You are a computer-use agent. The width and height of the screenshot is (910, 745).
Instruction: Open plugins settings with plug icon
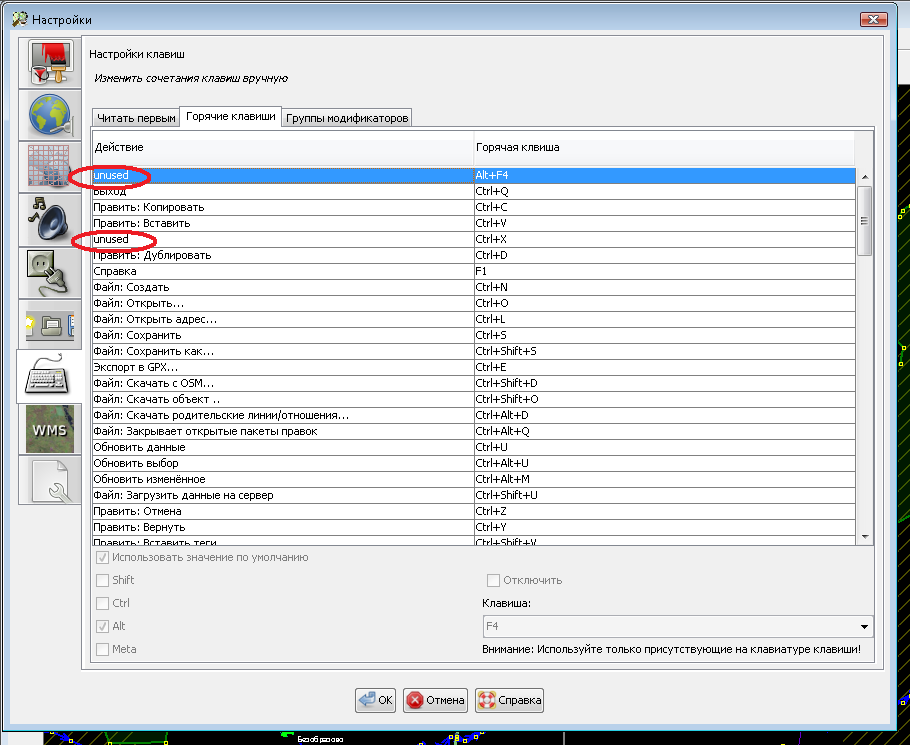coord(50,270)
